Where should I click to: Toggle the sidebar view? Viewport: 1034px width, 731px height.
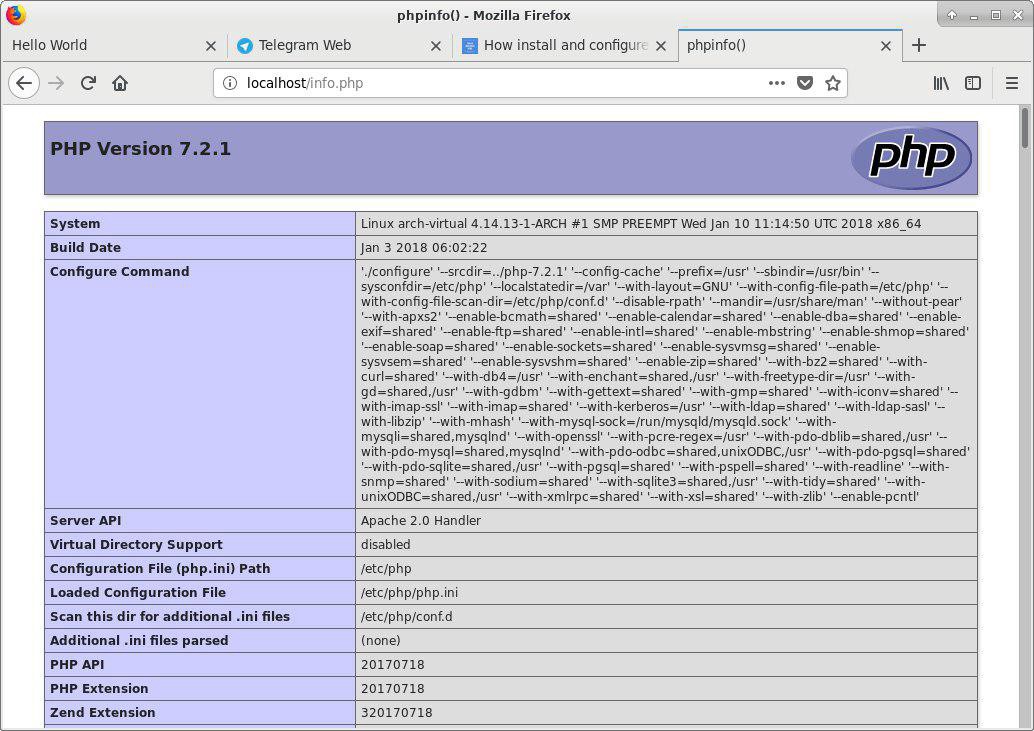pos(973,83)
